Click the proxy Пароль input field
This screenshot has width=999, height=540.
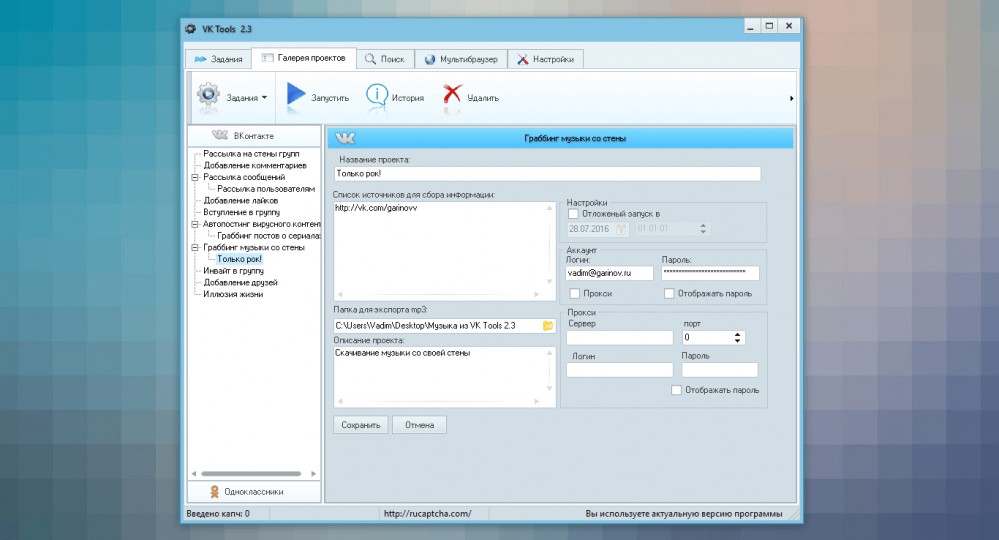pyautogui.click(x=720, y=370)
